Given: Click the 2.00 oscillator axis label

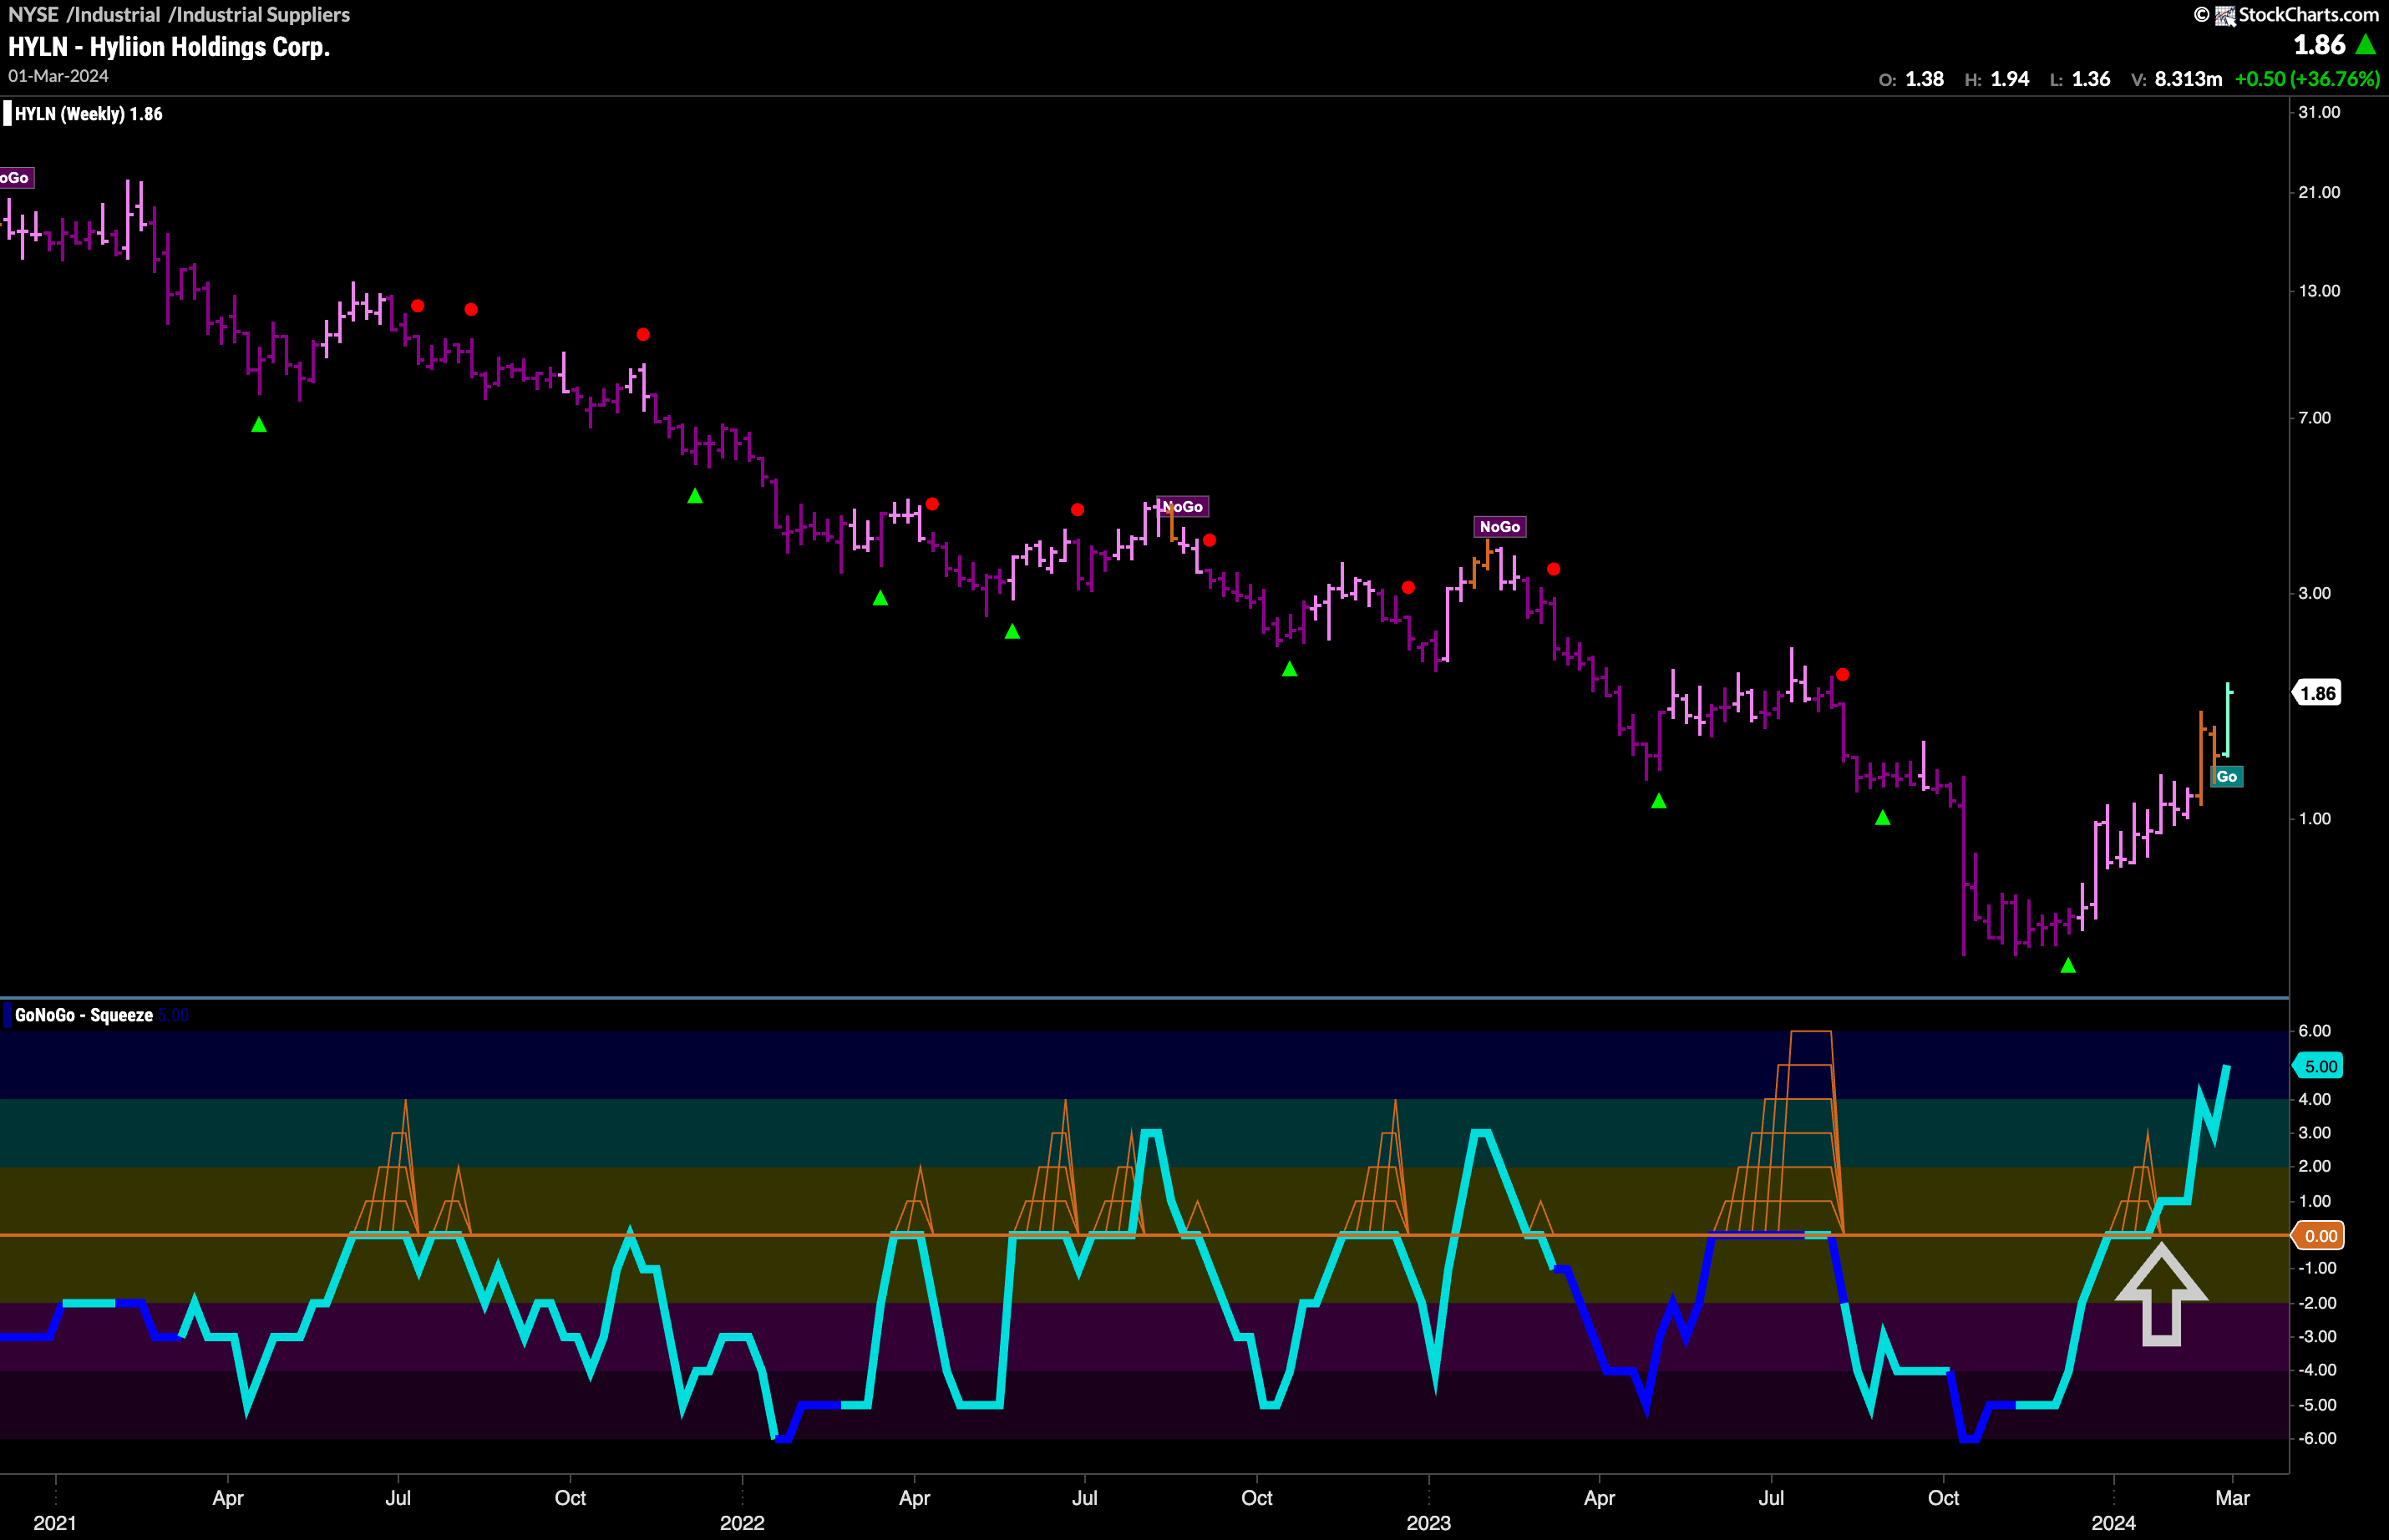Looking at the screenshot, I should coord(2315,1166).
